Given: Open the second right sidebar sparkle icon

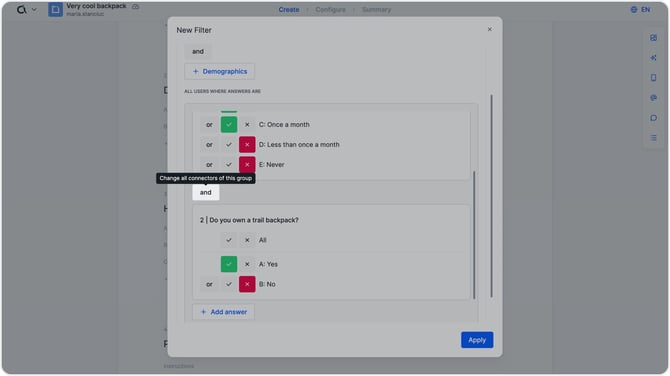Looking at the screenshot, I should click(x=653, y=58).
